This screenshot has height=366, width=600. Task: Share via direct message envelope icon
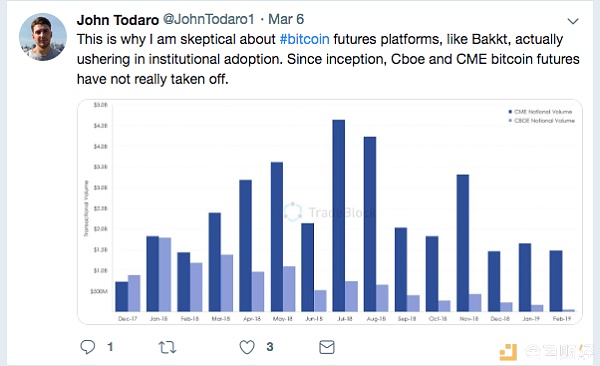(x=327, y=347)
